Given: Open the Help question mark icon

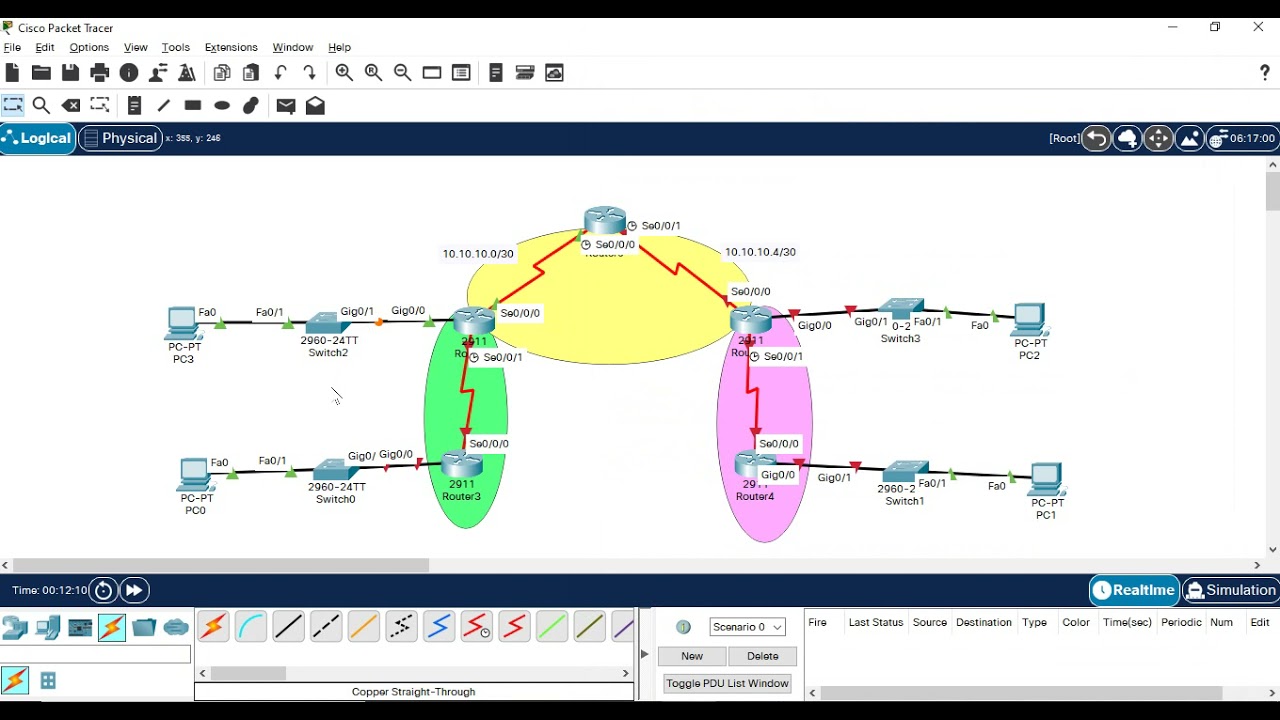Looking at the screenshot, I should [x=1265, y=72].
